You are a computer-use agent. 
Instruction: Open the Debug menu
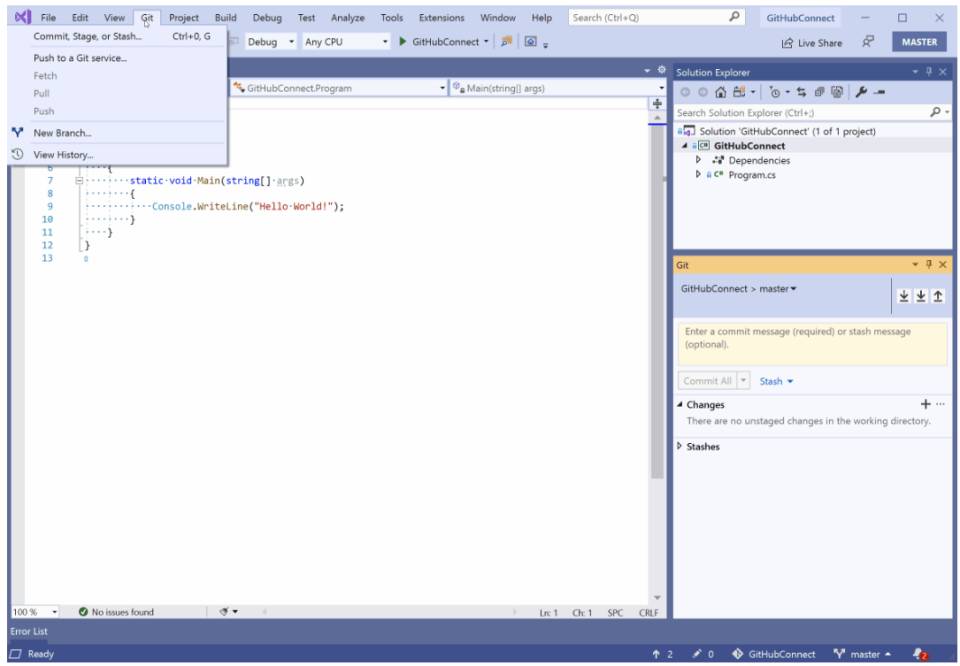[x=267, y=18]
